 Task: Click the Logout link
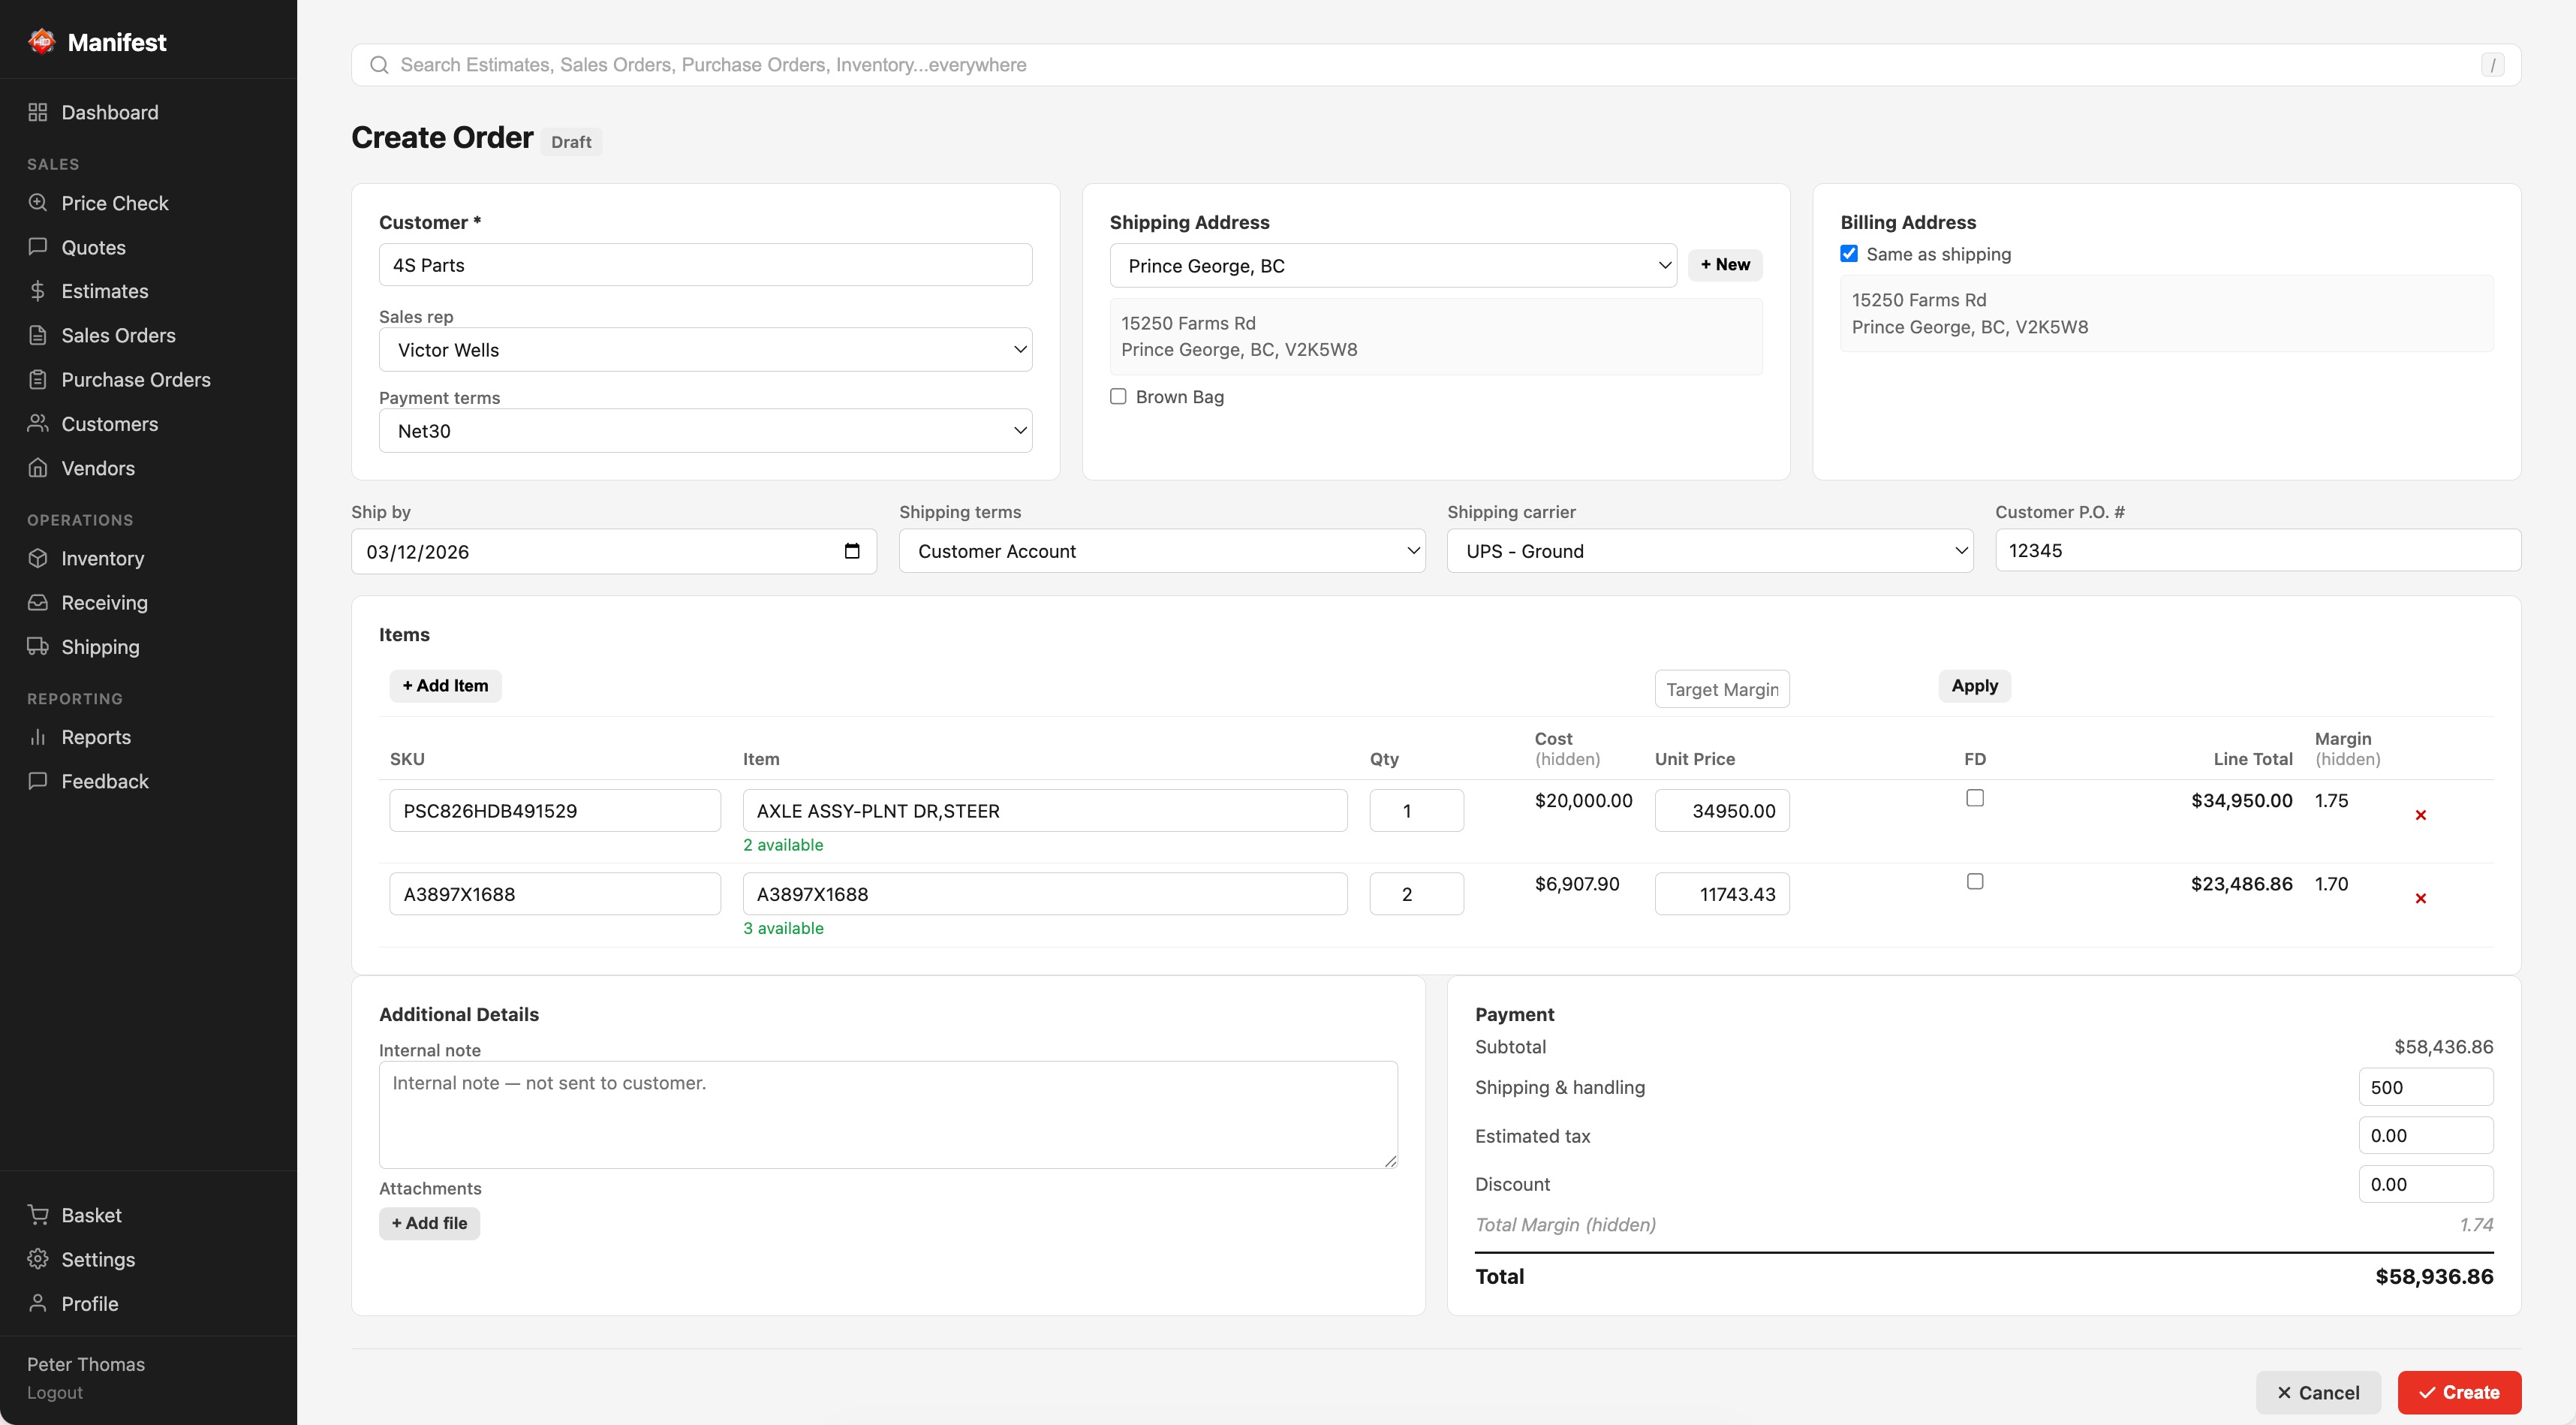(55, 1392)
